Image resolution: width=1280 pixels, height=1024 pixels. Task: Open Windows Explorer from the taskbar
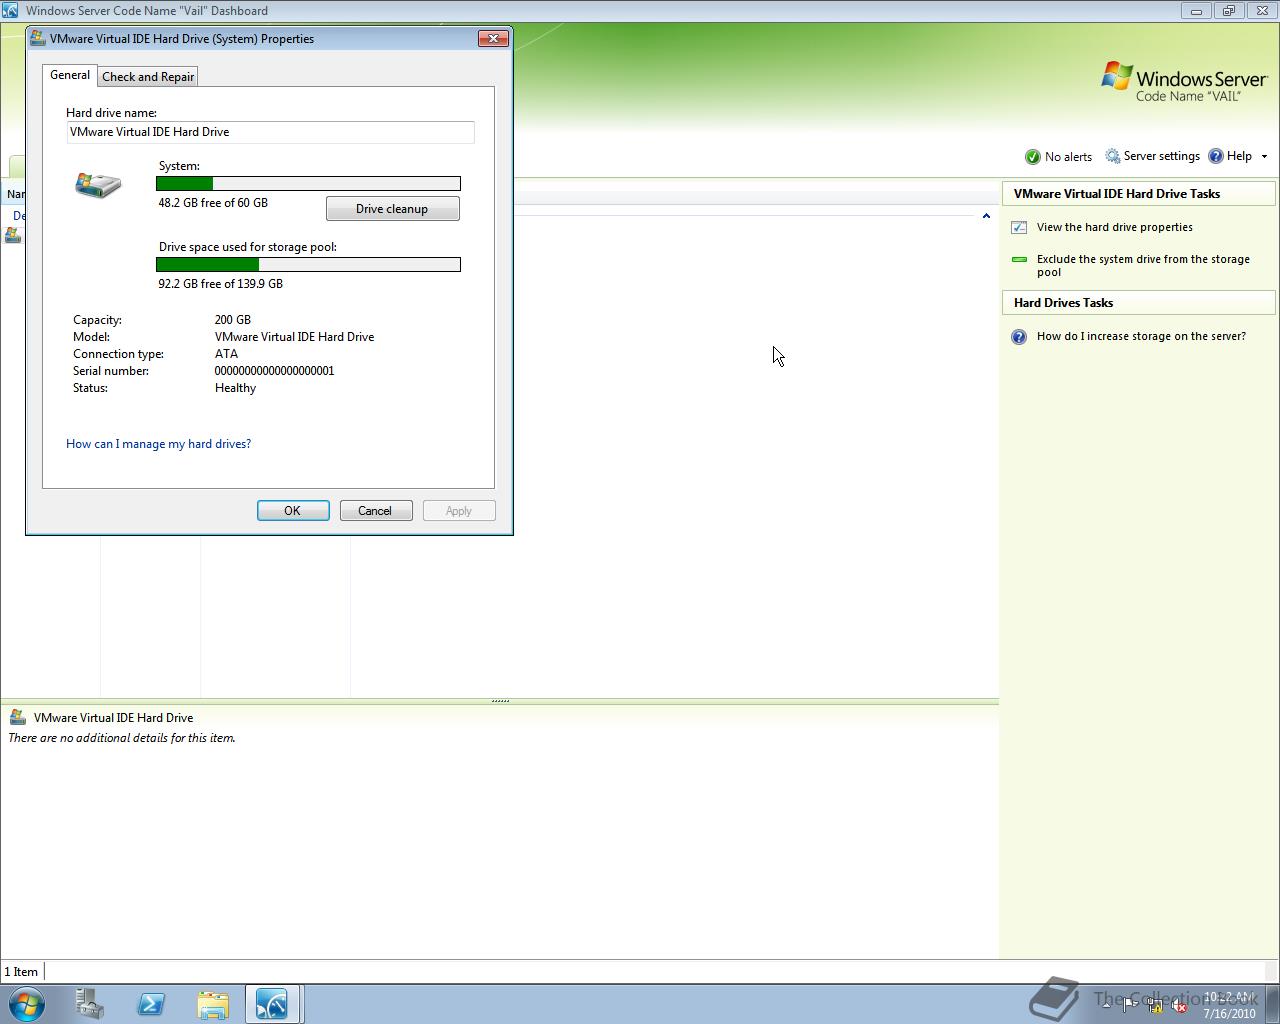pyautogui.click(x=212, y=1004)
